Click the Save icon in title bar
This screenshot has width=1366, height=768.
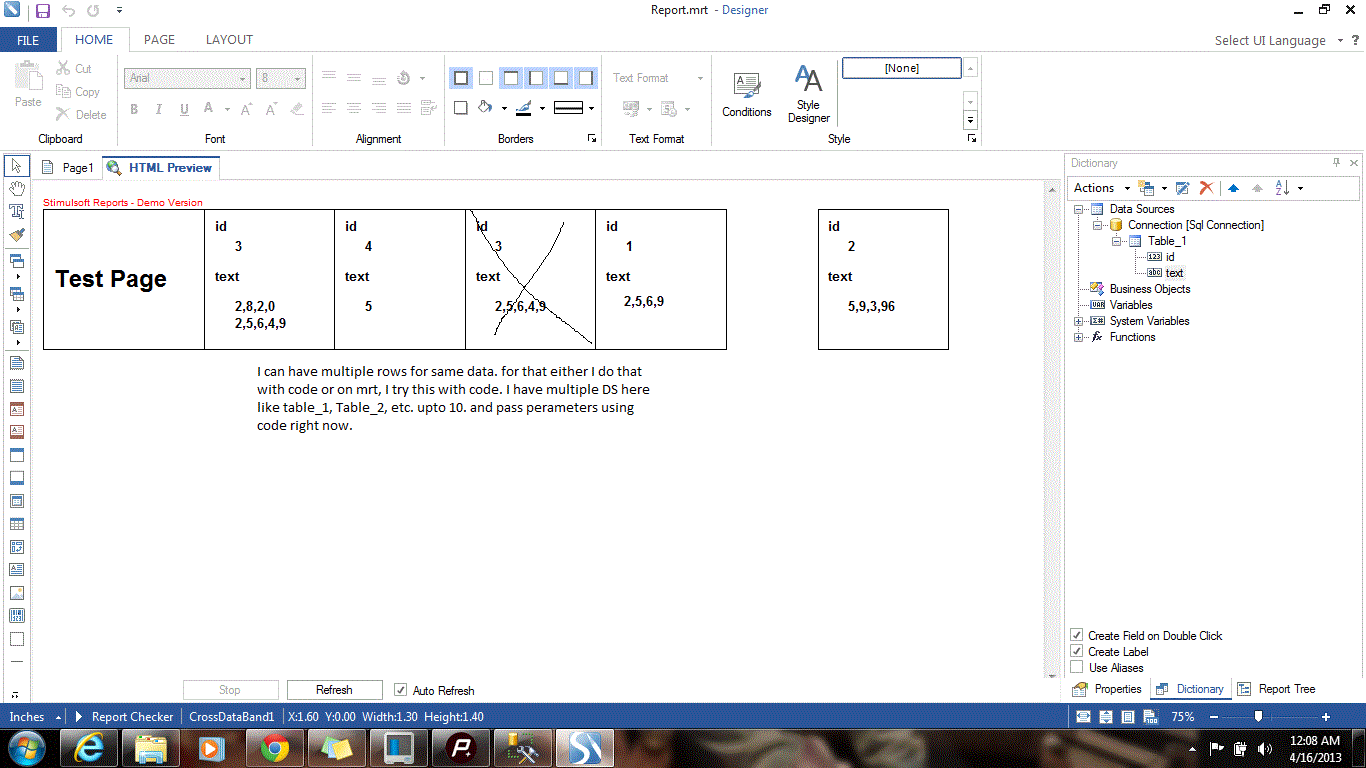click(x=42, y=11)
